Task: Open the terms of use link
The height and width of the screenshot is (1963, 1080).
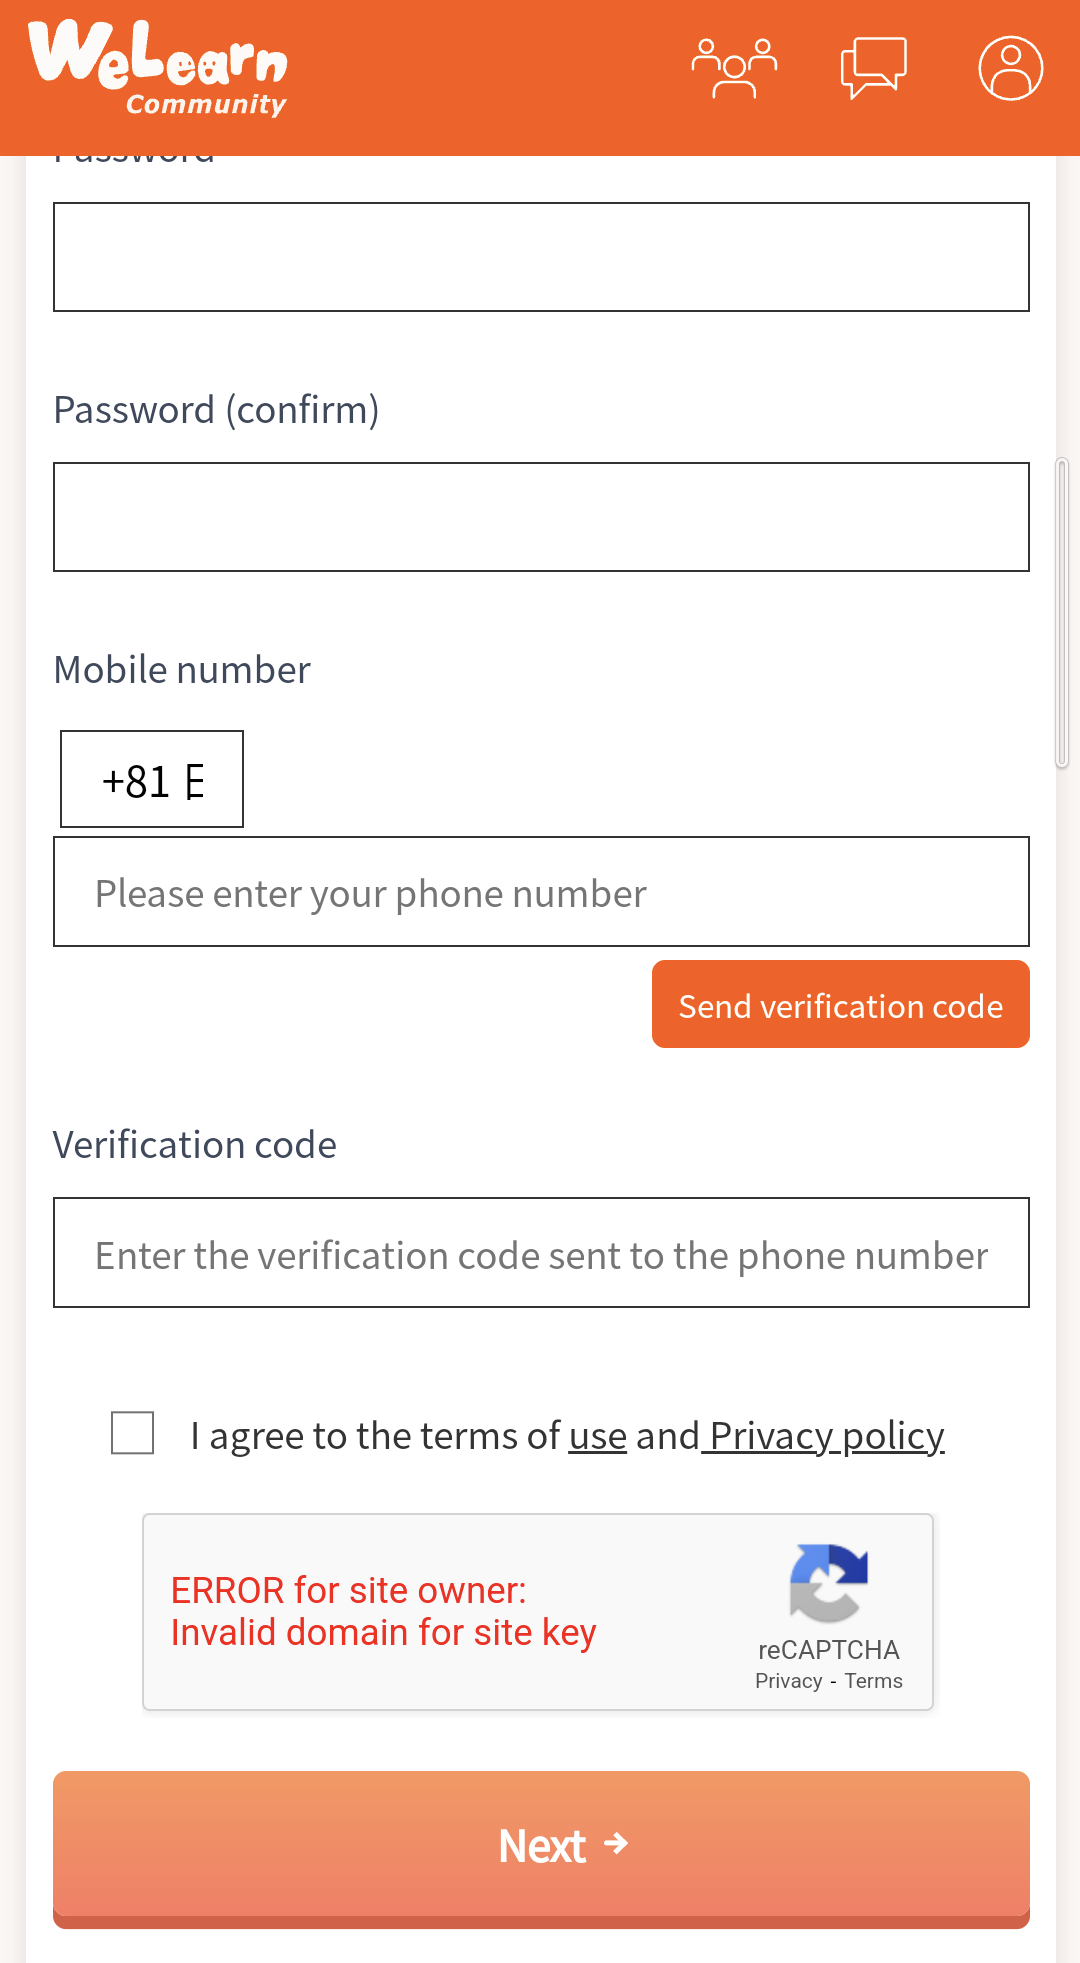Action: click(597, 1435)
